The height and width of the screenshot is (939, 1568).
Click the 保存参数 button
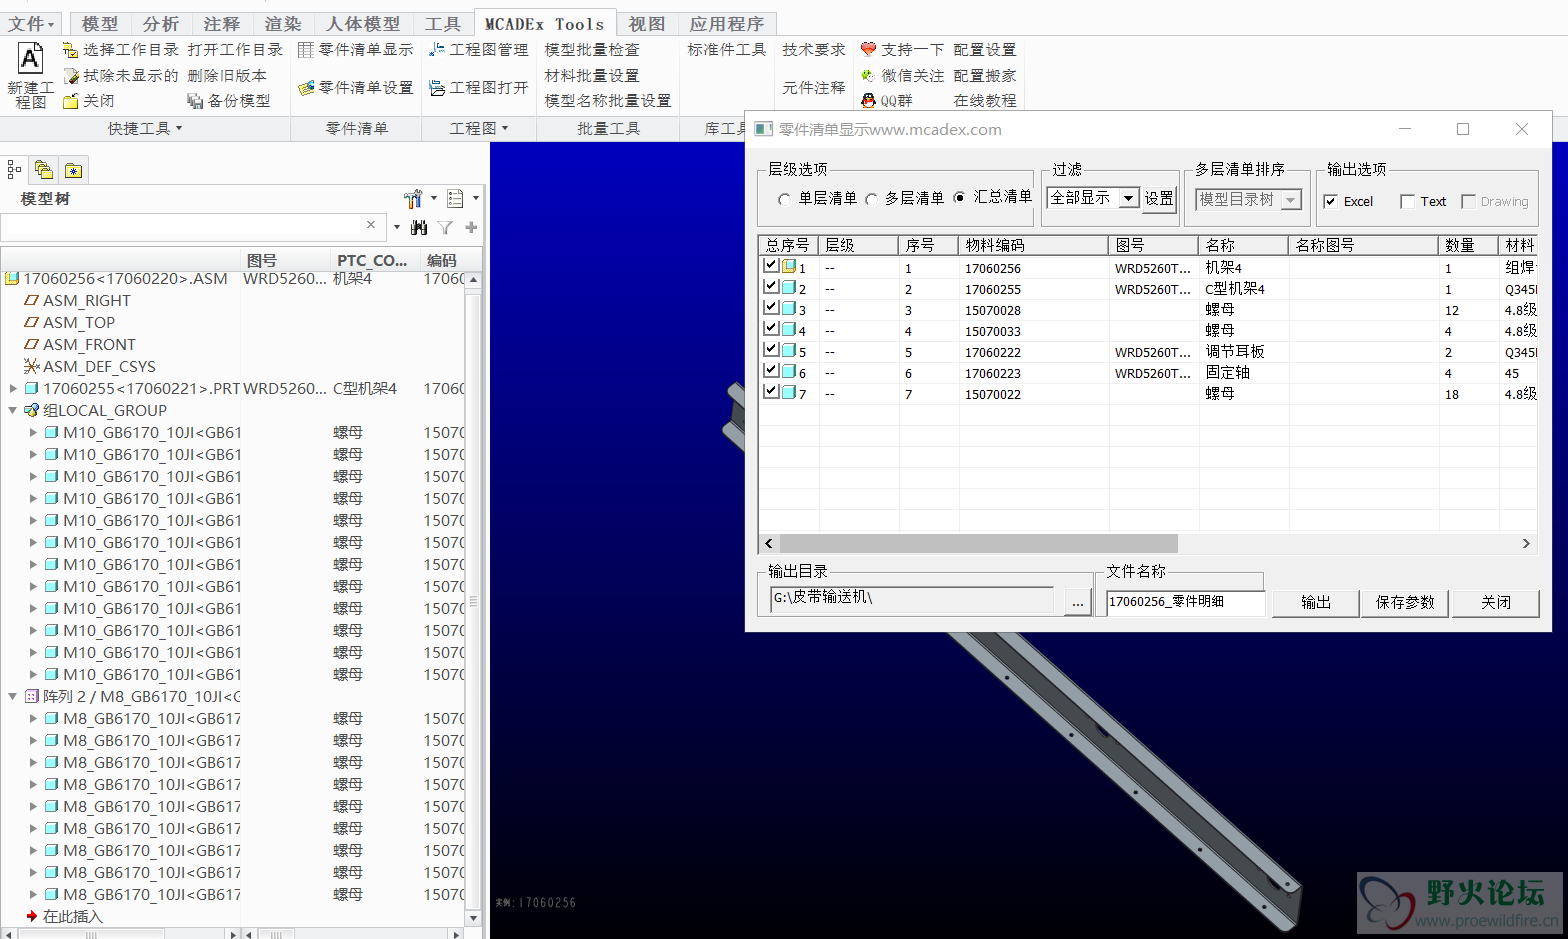pos(1405,602)
